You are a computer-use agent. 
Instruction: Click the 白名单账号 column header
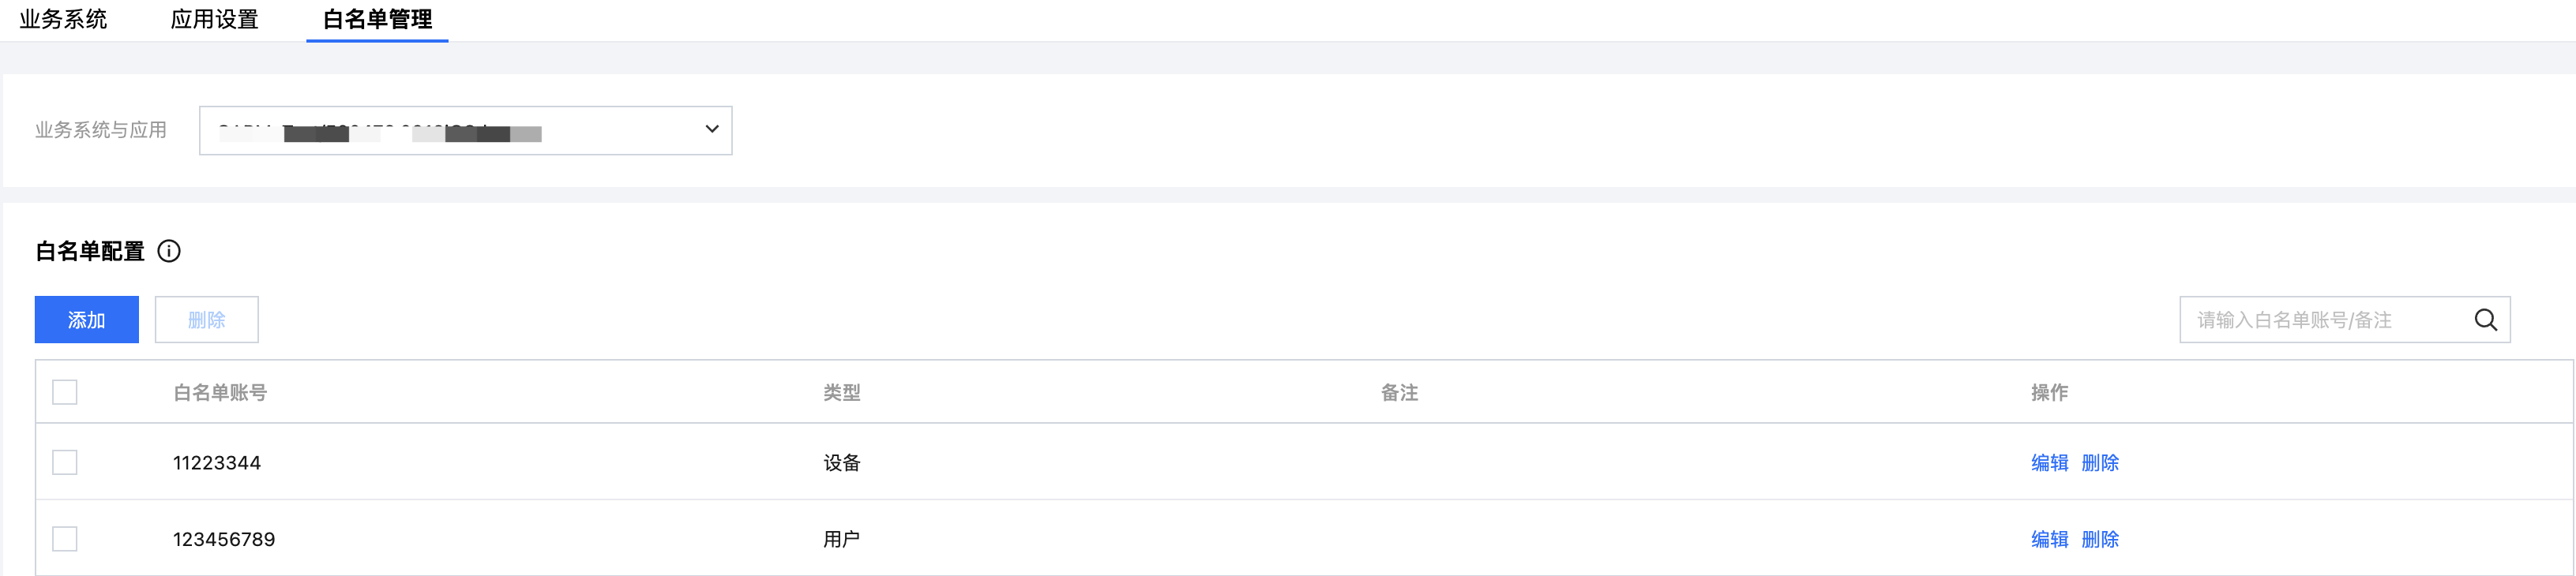pos(220,393)
